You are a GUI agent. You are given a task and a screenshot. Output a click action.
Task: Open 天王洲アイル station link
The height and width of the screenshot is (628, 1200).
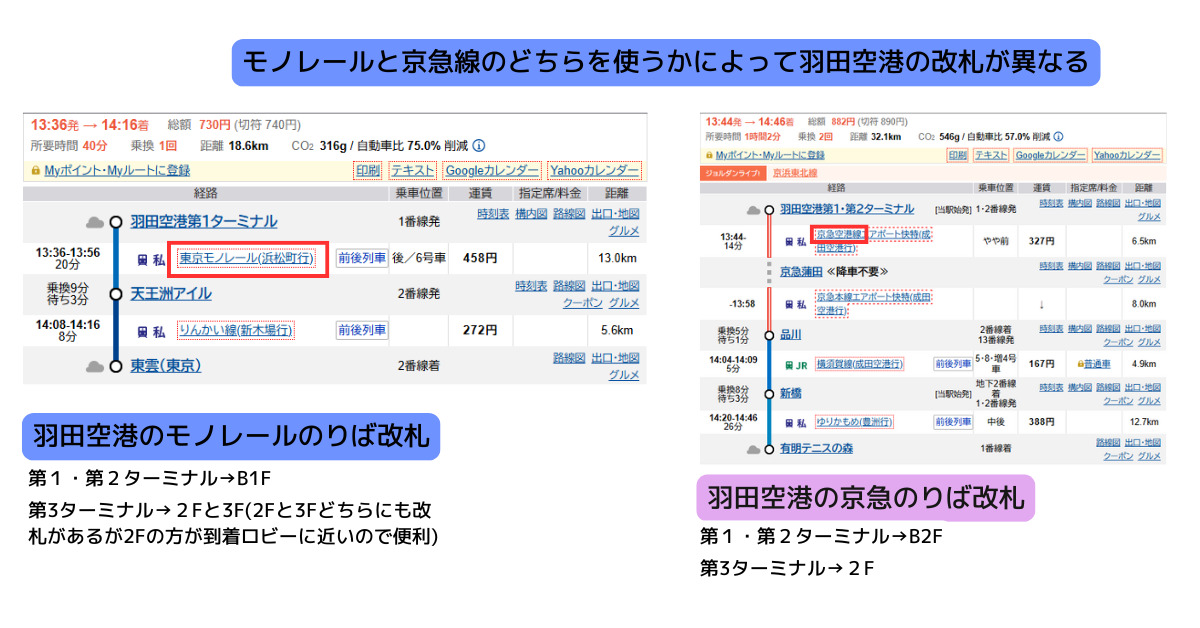(171, 294)
